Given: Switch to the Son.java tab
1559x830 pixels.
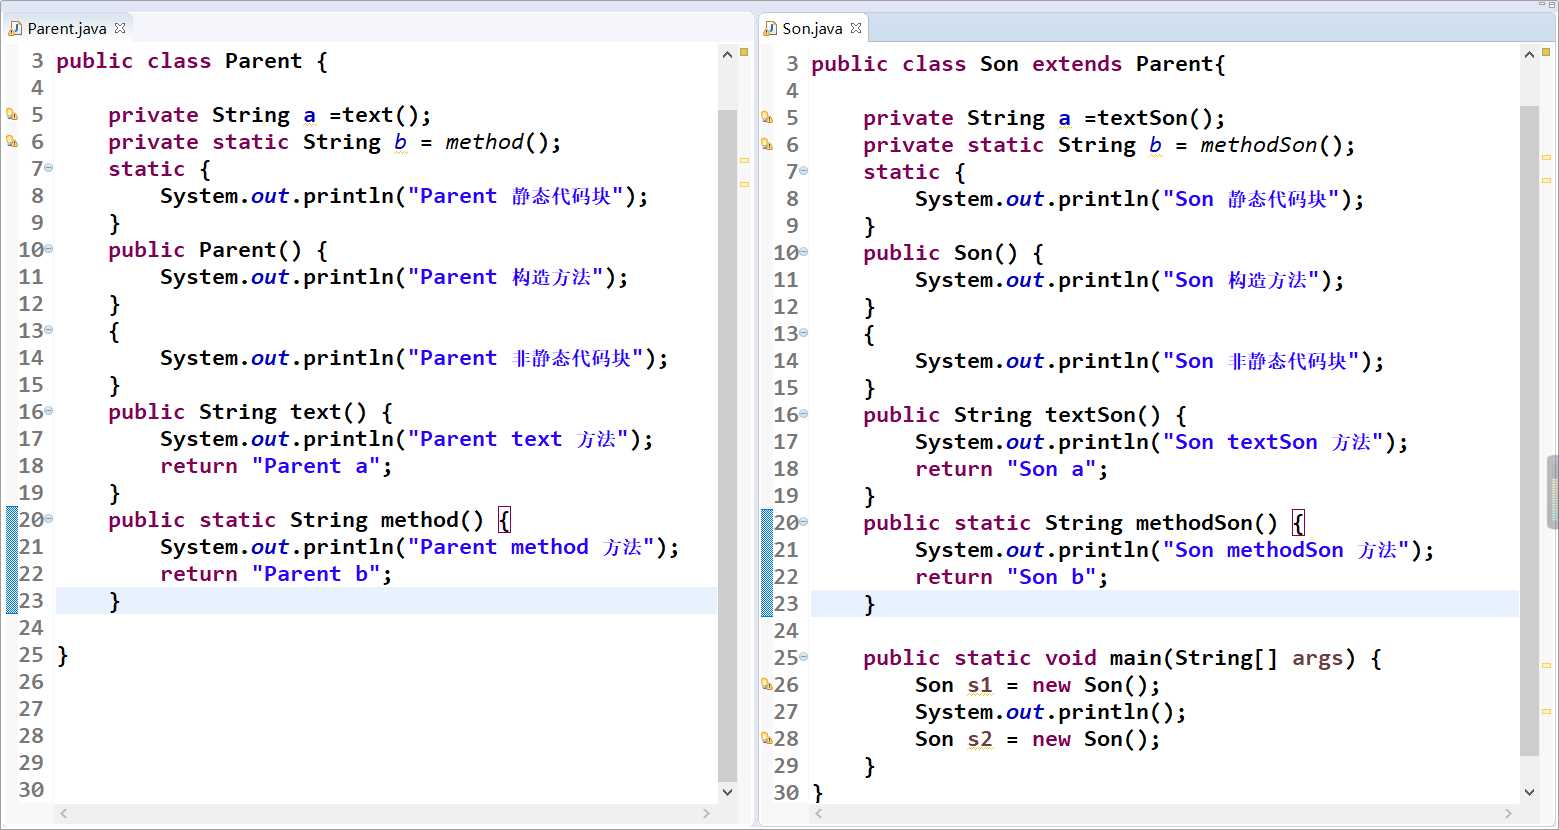Looking at the screenshot, I should (812, 28).
